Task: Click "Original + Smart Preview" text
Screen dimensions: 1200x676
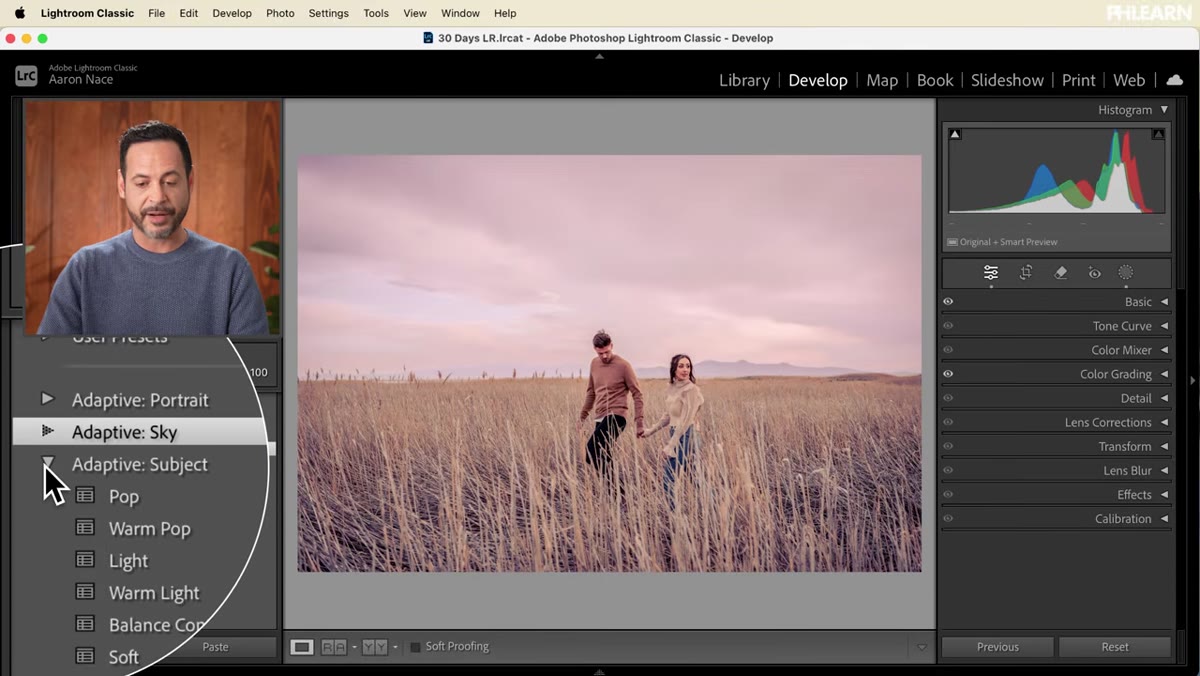Action: (1008, 242)
